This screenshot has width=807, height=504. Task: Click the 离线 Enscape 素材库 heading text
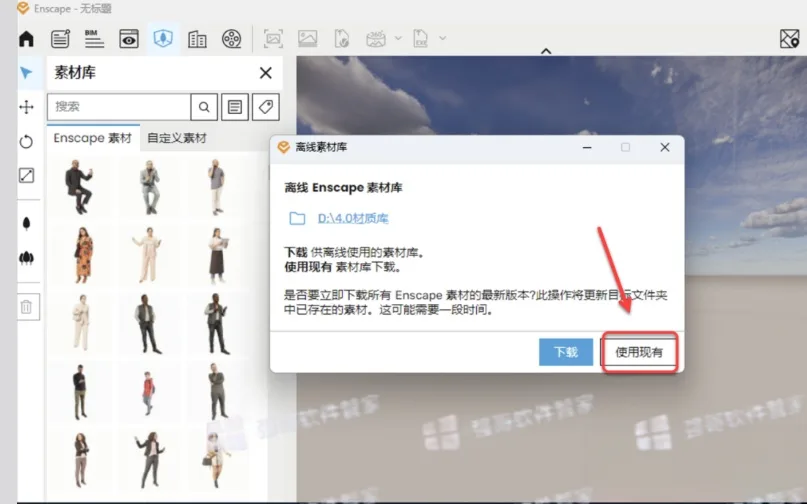click(343, 187)
